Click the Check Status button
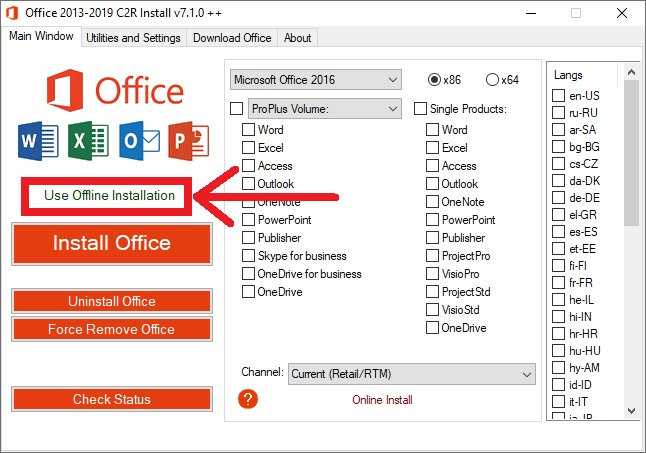The width and height of the screenshot is (646, 453). point(112,399)
